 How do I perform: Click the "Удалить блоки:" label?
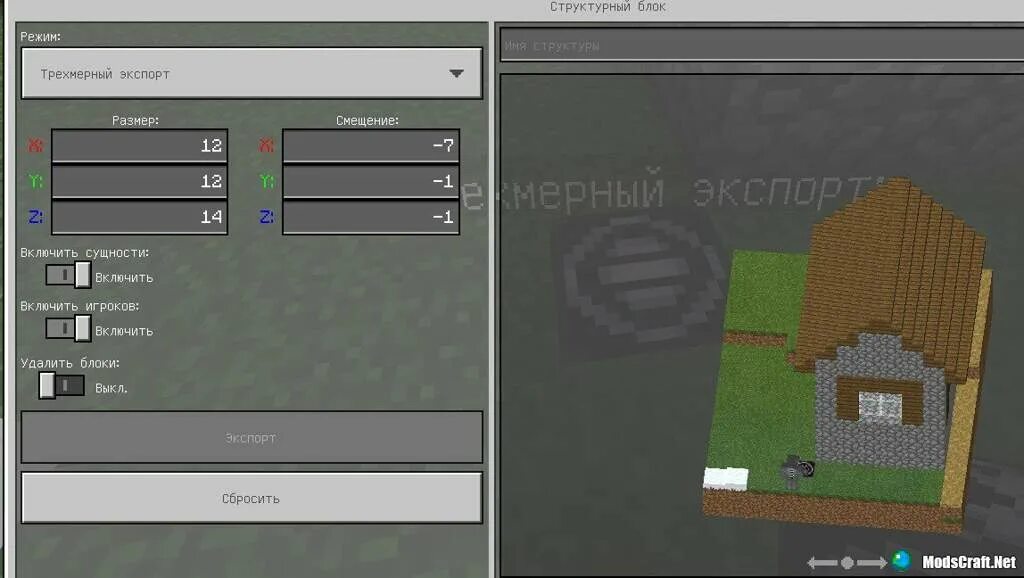coord(70,363)
